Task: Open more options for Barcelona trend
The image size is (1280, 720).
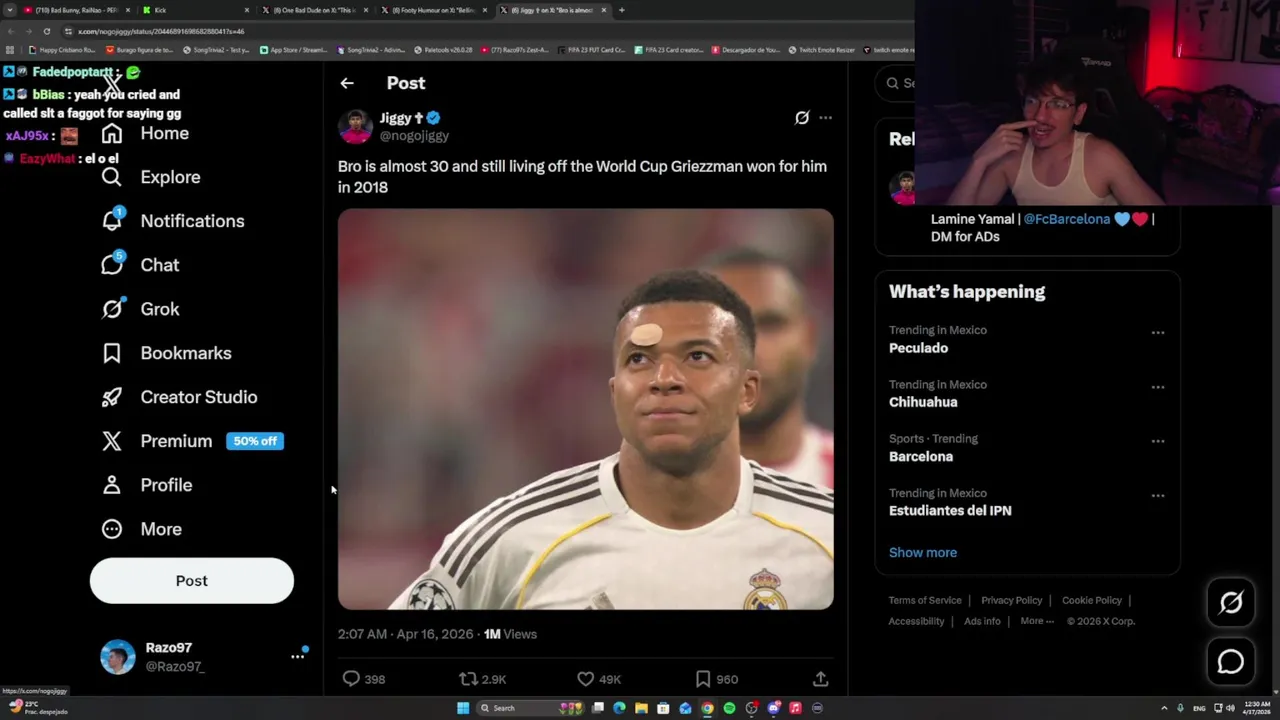Action: tap(1158, 441)
